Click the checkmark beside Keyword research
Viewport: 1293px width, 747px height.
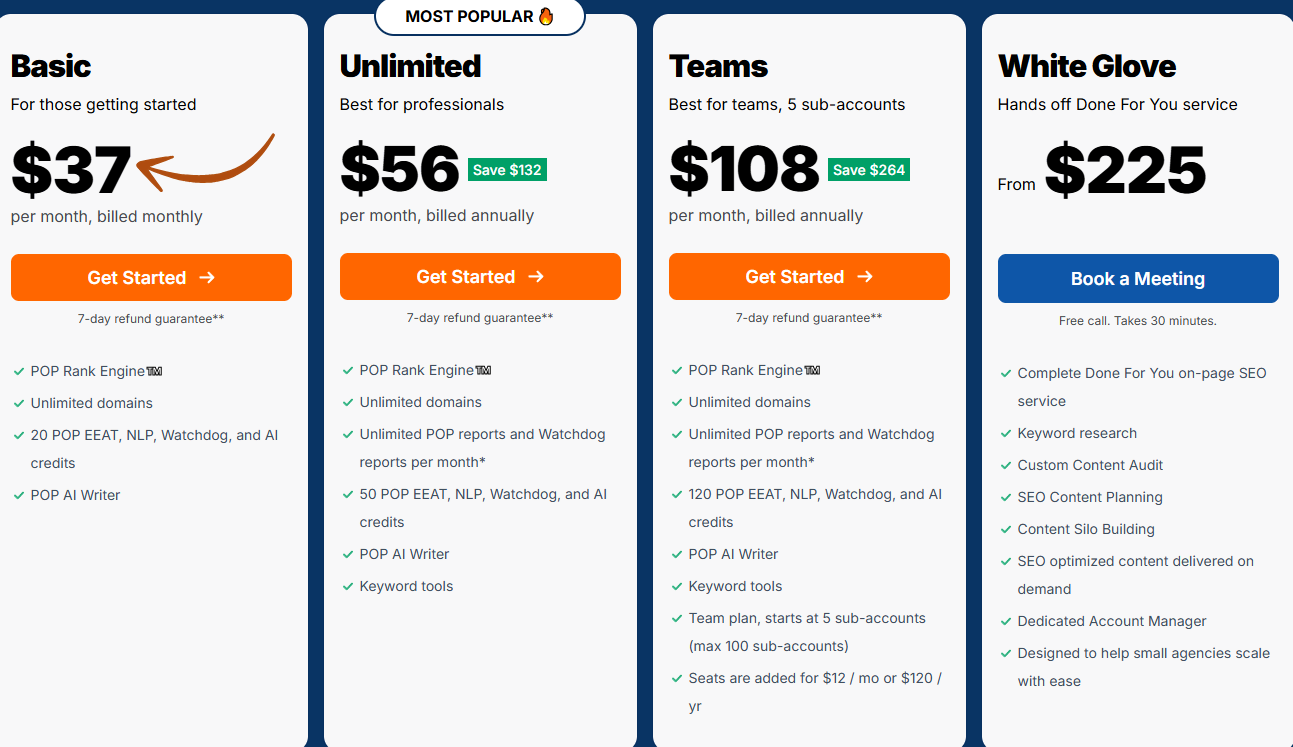(1006, 434)
